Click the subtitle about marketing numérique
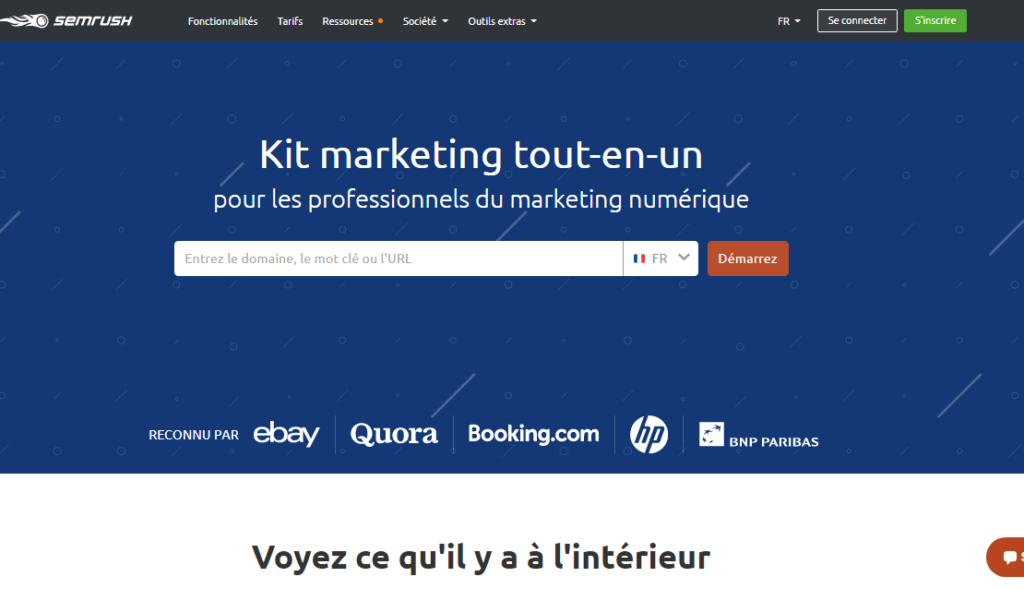The width and height of the screenshot is (1024, 589). tap(481, 200)
